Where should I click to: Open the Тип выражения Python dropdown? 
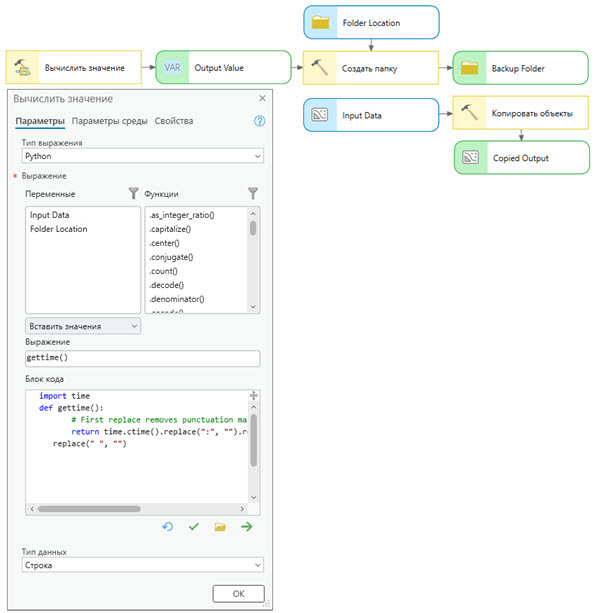click(x=143, y=156)
